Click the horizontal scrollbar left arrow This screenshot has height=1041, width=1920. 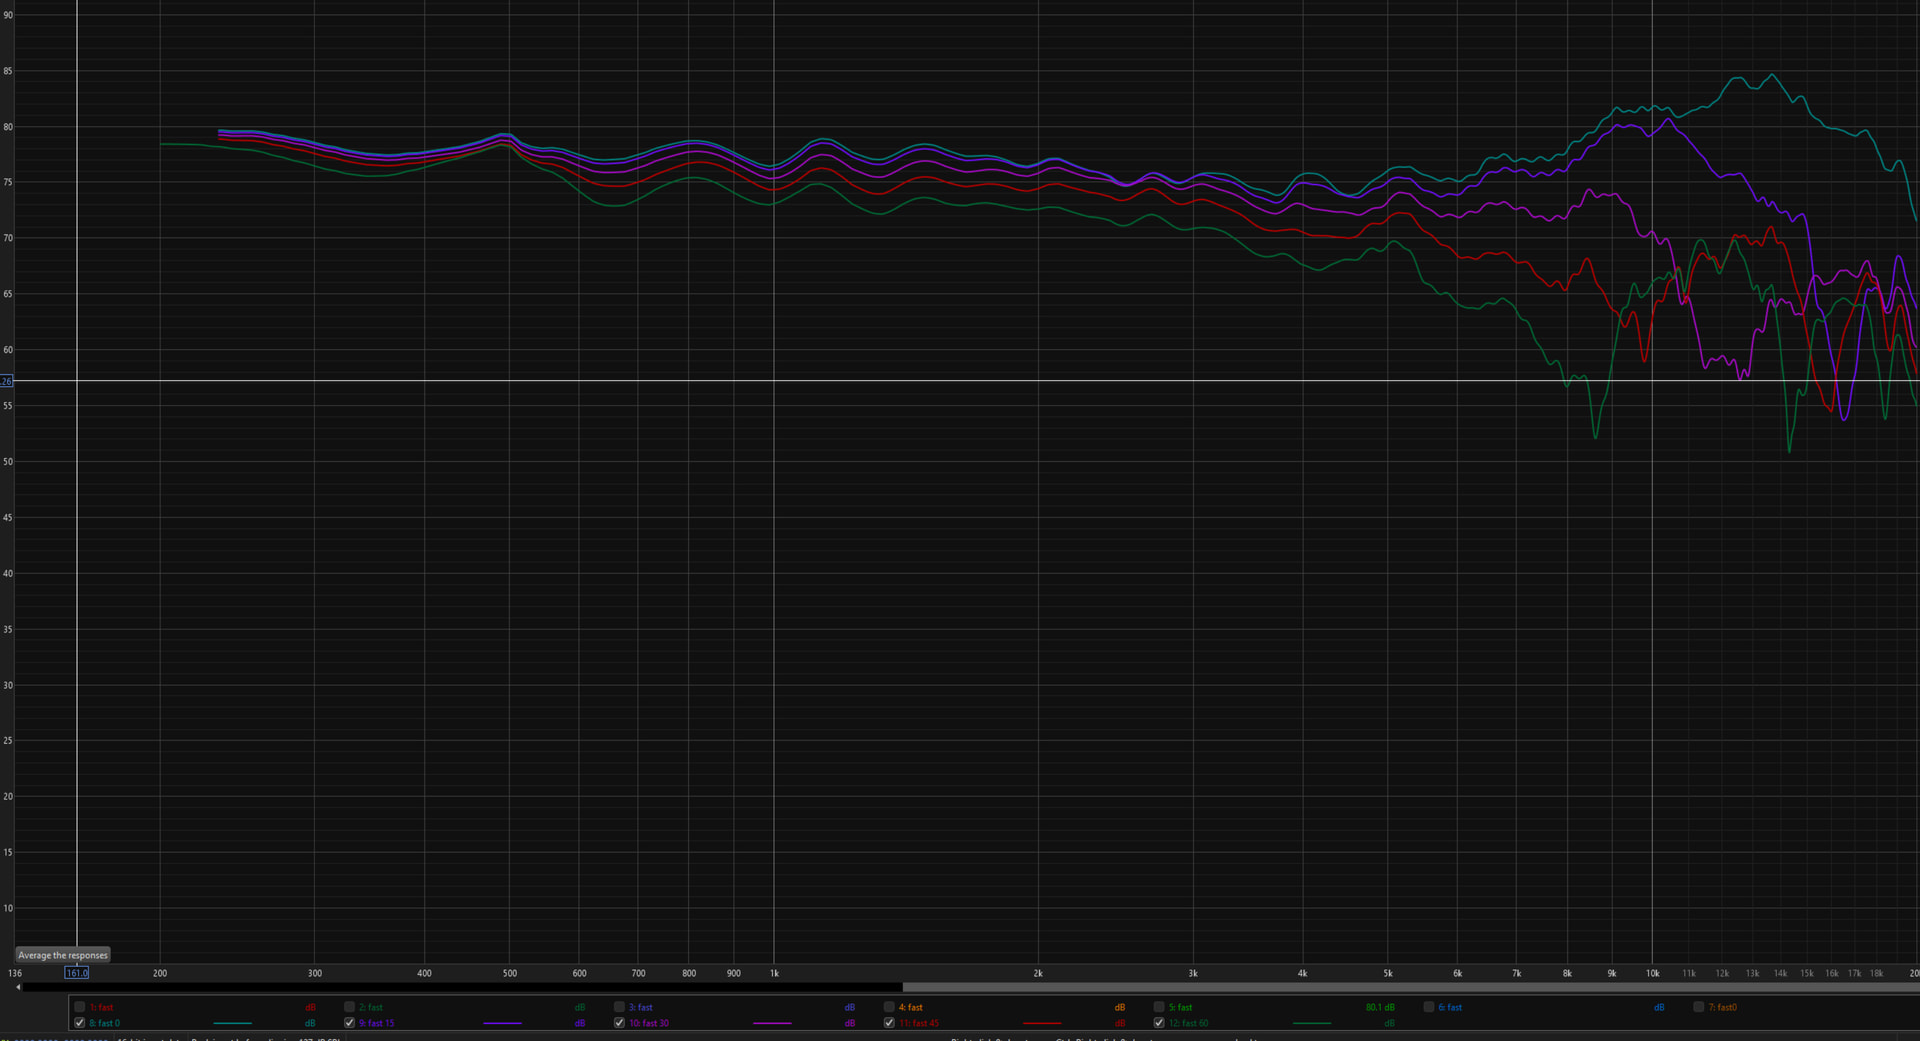click(x=18, y=988)
